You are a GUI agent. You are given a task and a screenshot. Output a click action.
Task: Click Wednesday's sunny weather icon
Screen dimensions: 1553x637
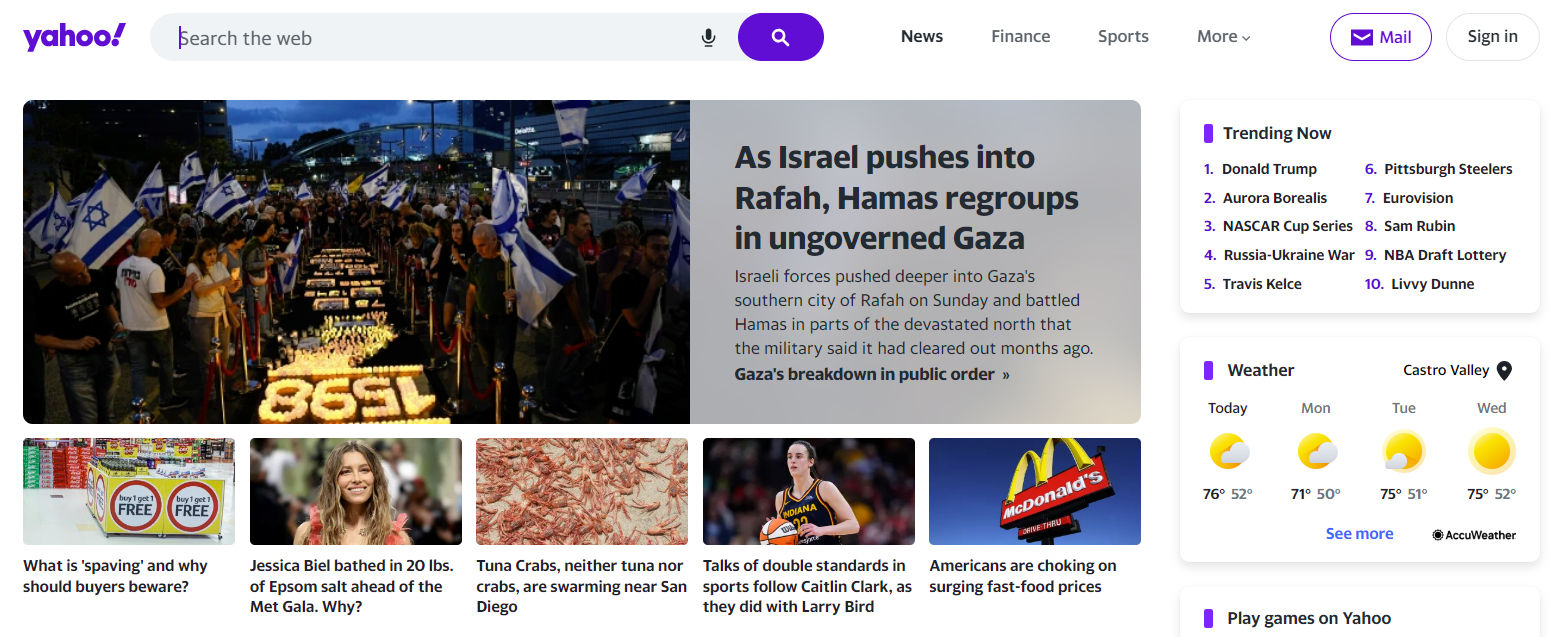pos(1492,451)
